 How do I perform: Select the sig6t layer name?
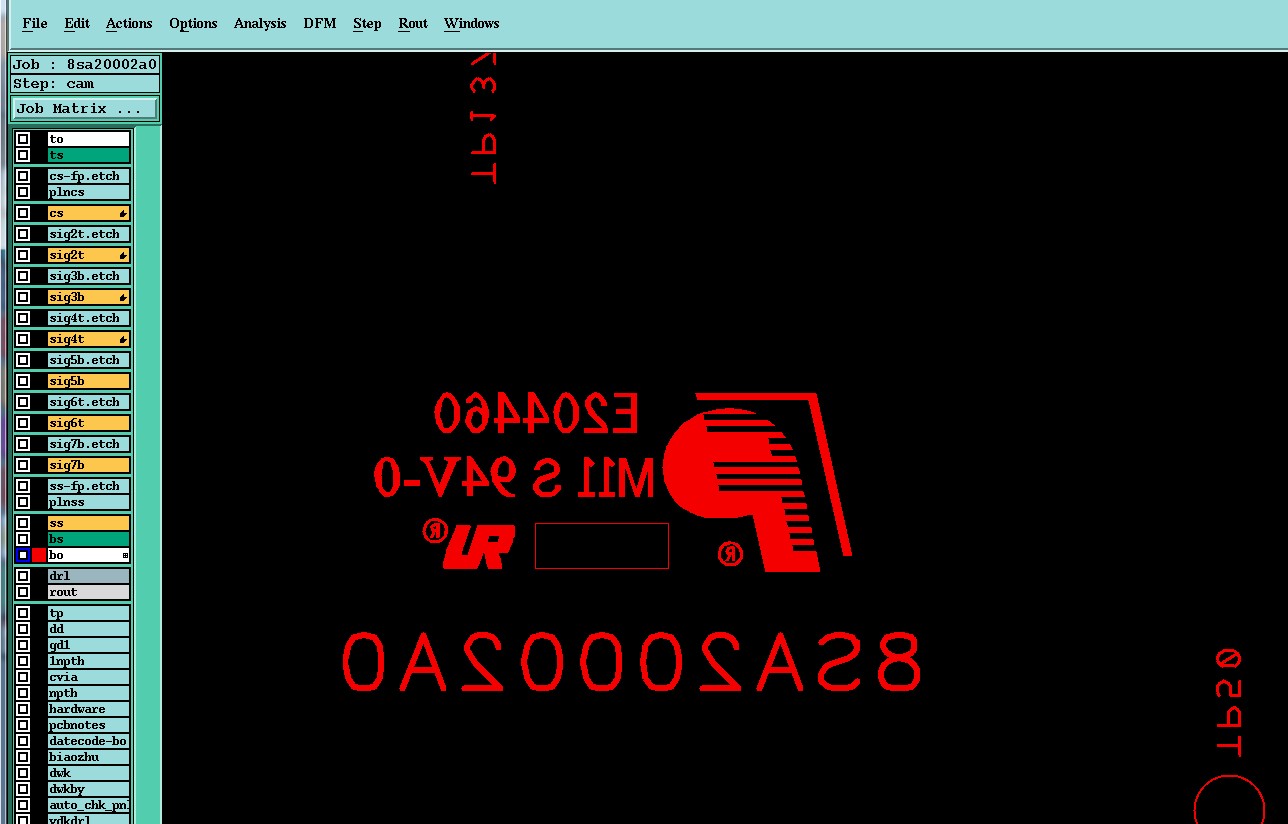click(89, 423)
